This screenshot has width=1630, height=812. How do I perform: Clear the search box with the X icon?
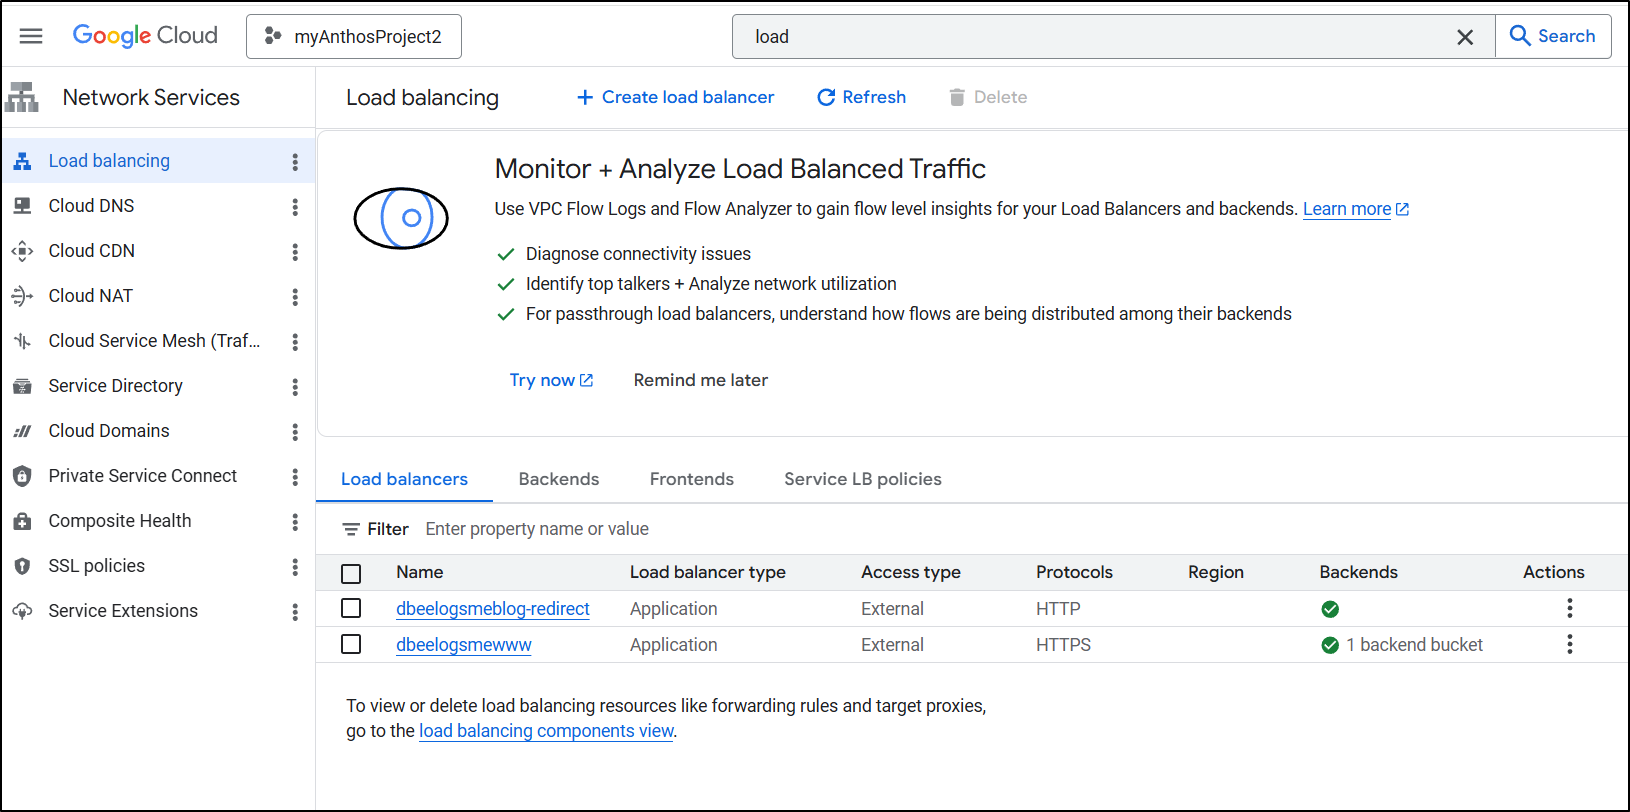tap(1465, 37)
